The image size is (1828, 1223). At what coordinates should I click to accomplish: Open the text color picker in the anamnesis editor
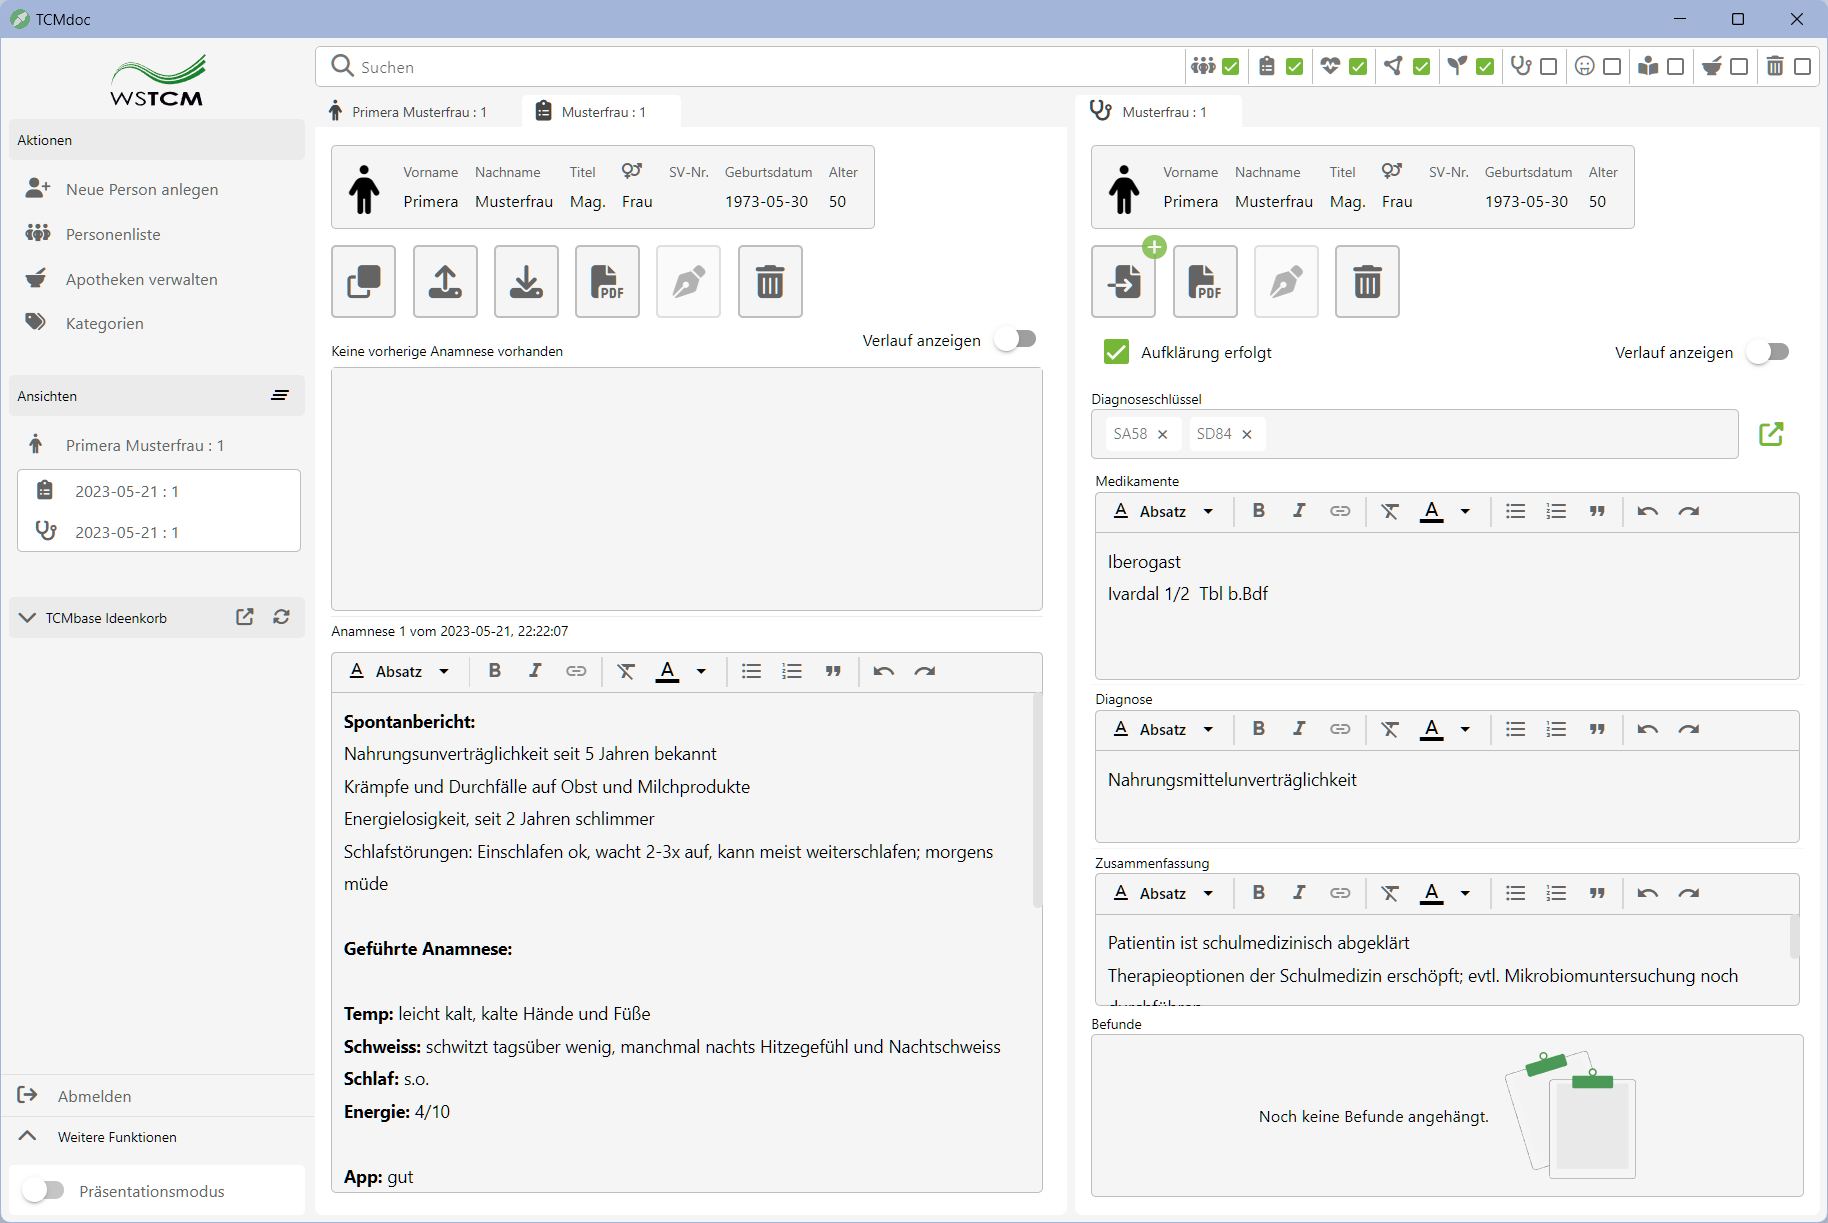(701, 671)
